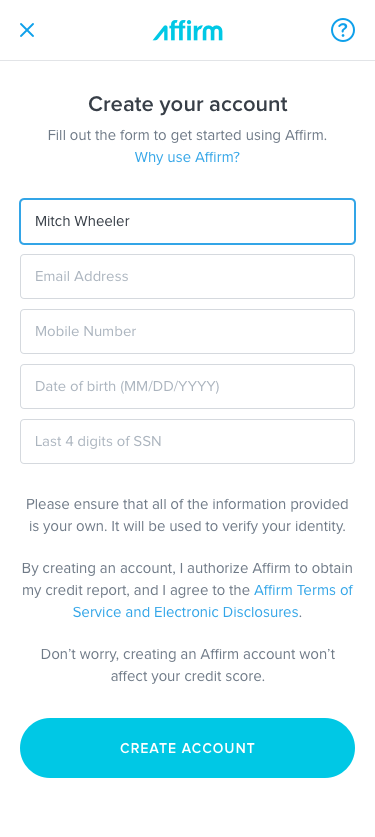The width and height of the screenshot is (375, 837).
Task: Activate the Date of birth field
Action: [x=187, y=386]
